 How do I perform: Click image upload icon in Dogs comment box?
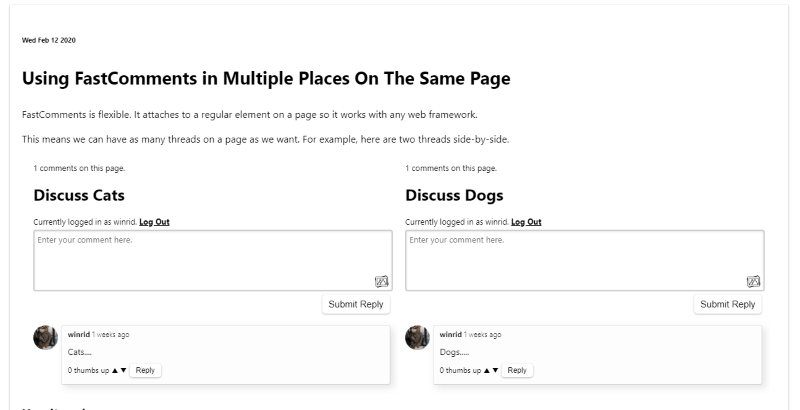[754, 282]
